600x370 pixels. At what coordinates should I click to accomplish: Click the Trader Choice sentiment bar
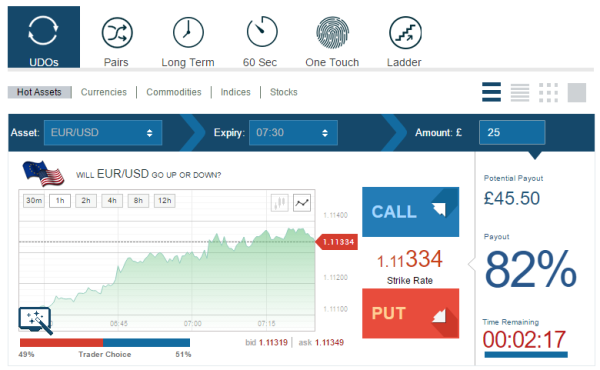105,342
